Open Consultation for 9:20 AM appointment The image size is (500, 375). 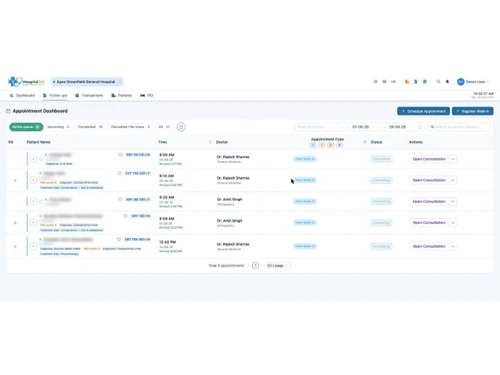[x=429, y=202]
